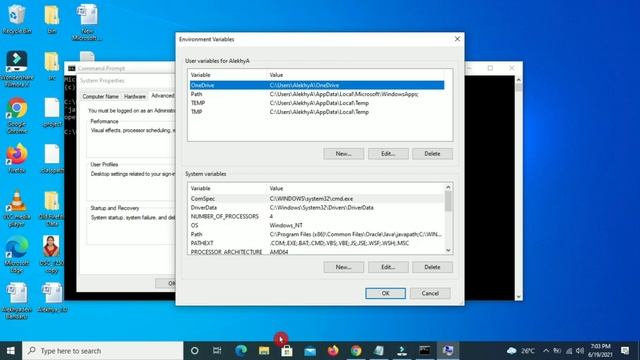Click New under User variables
Viewport: 640px width, 360px height.
[x=344, y=154]
